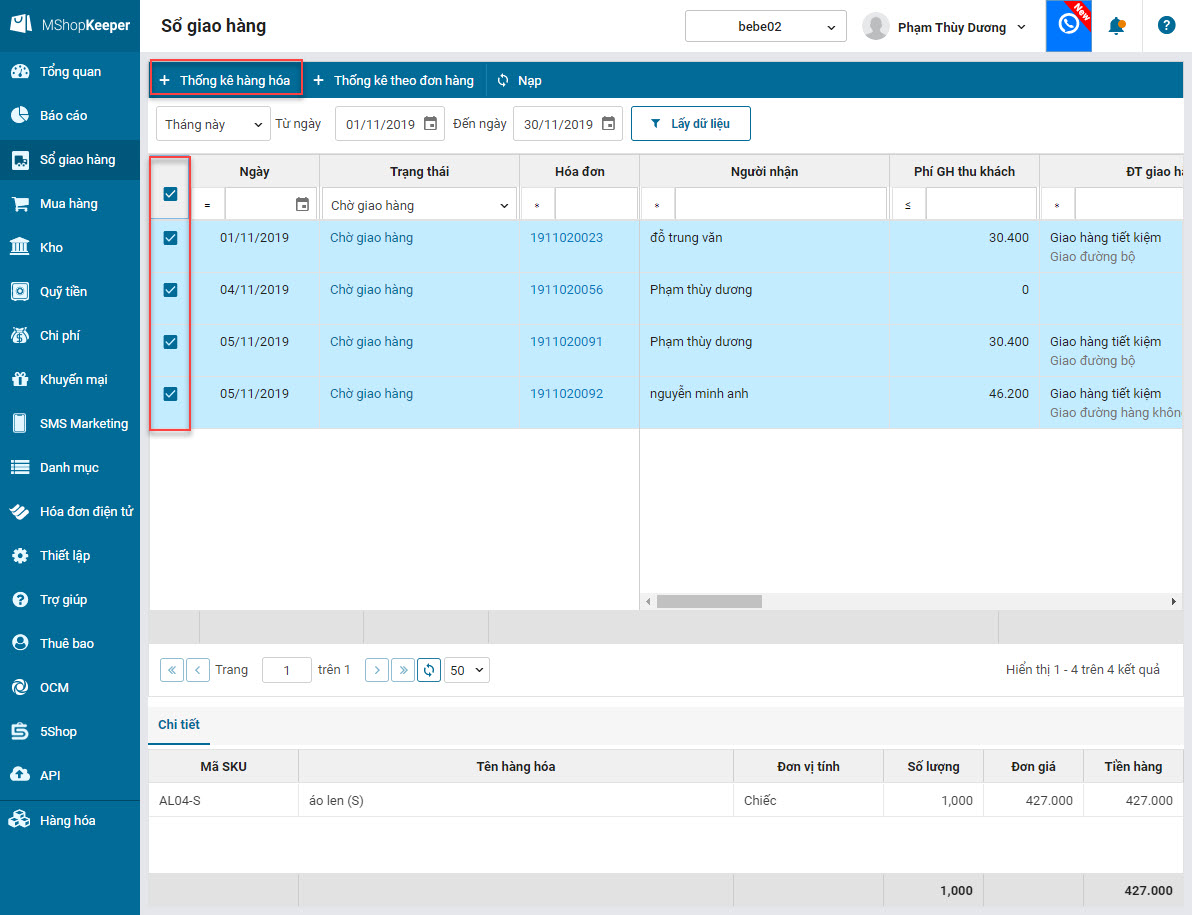
Task: Open the Trạng thái filter dropdown
Action: click(419, 206)
